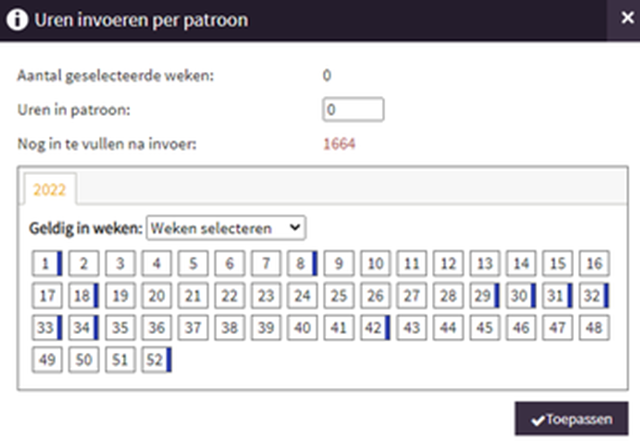
Task: Toggle week 18 in the grid
Action: (x=83, y=296)
